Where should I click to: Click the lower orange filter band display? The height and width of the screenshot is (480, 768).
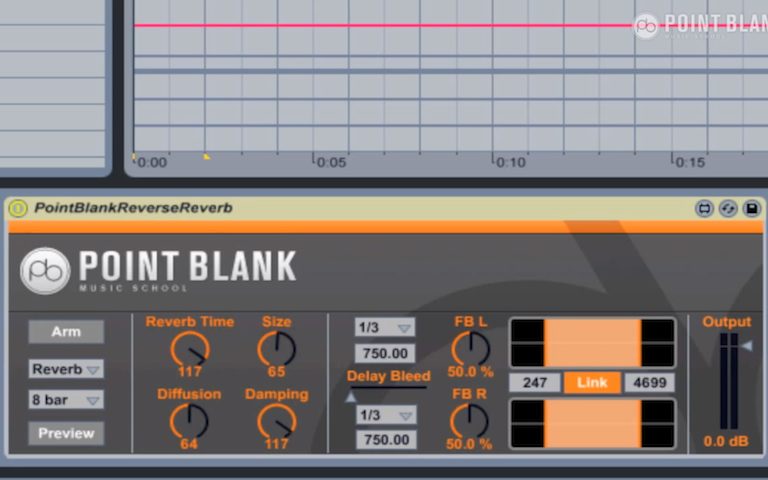[592, 424]
